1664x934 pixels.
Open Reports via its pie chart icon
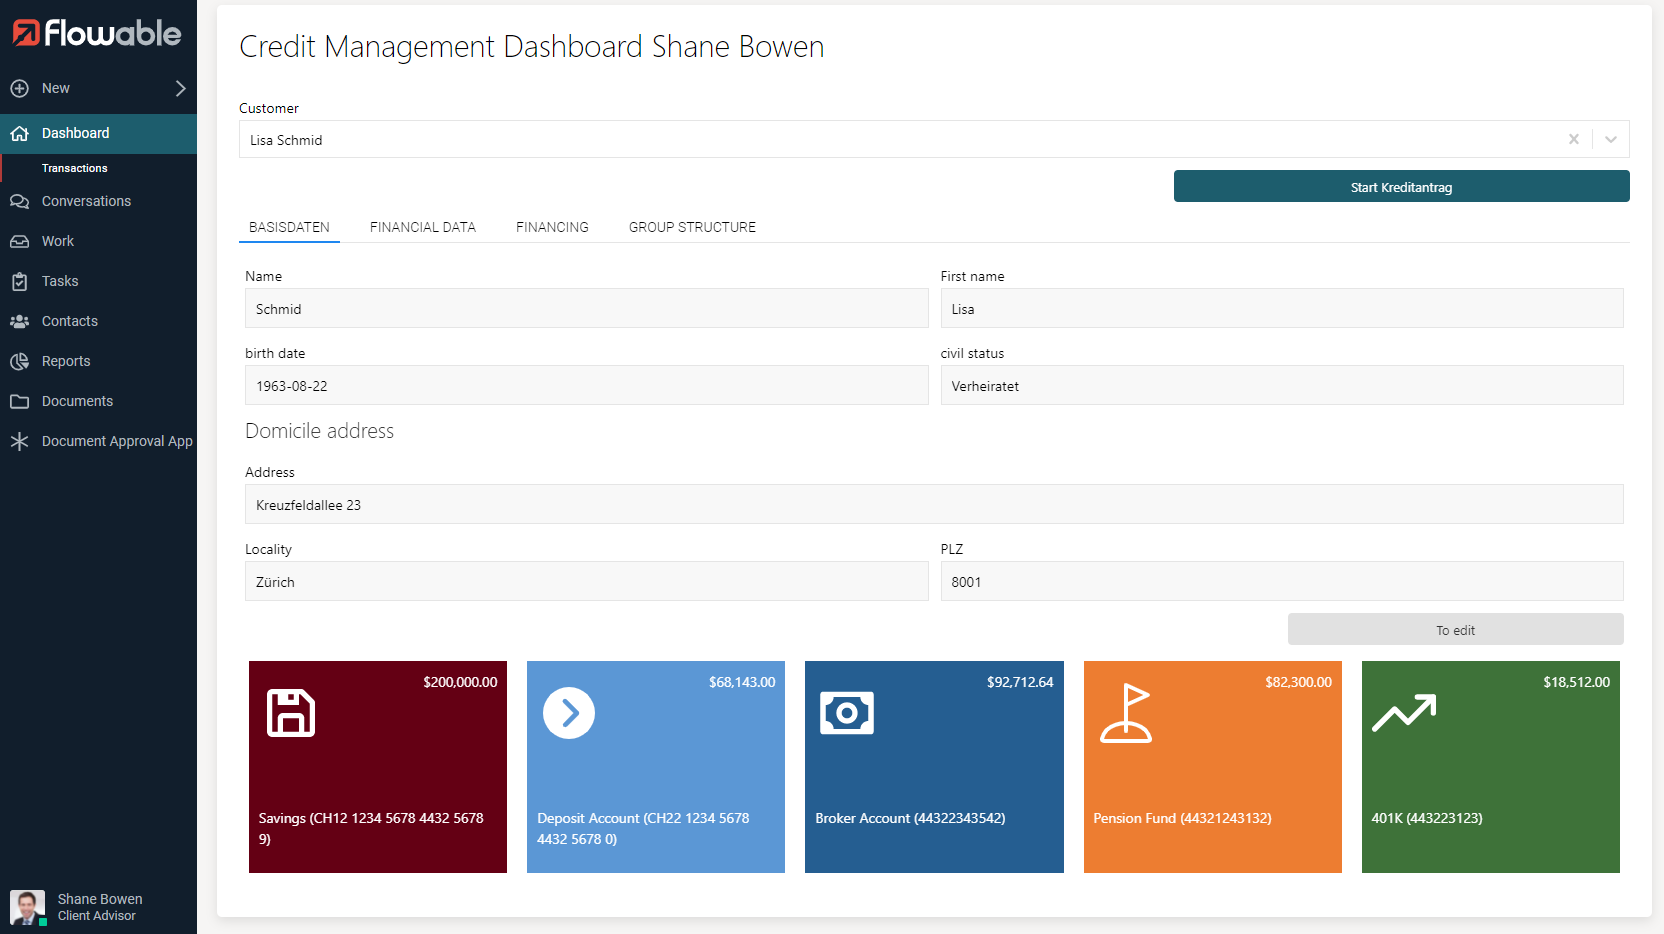19,361
